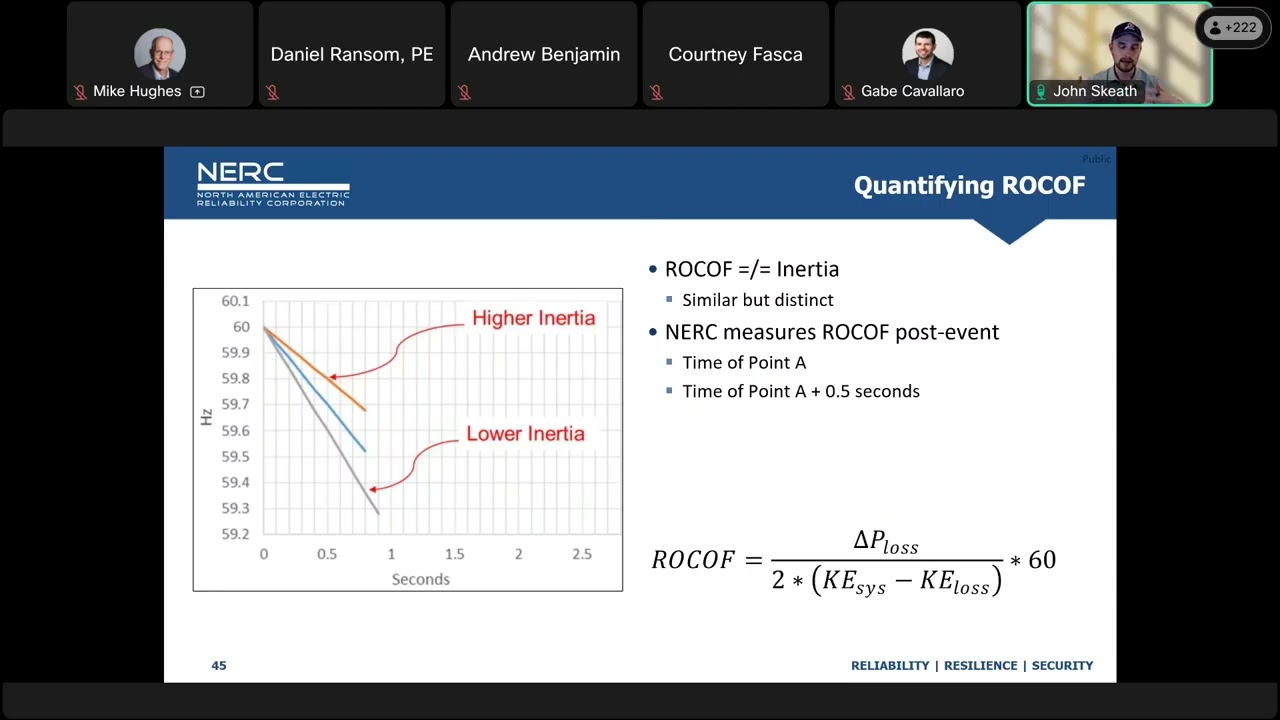Select Courtney Fasca participant tile
The image size is (1280, 720).
[x=736, y=54]
